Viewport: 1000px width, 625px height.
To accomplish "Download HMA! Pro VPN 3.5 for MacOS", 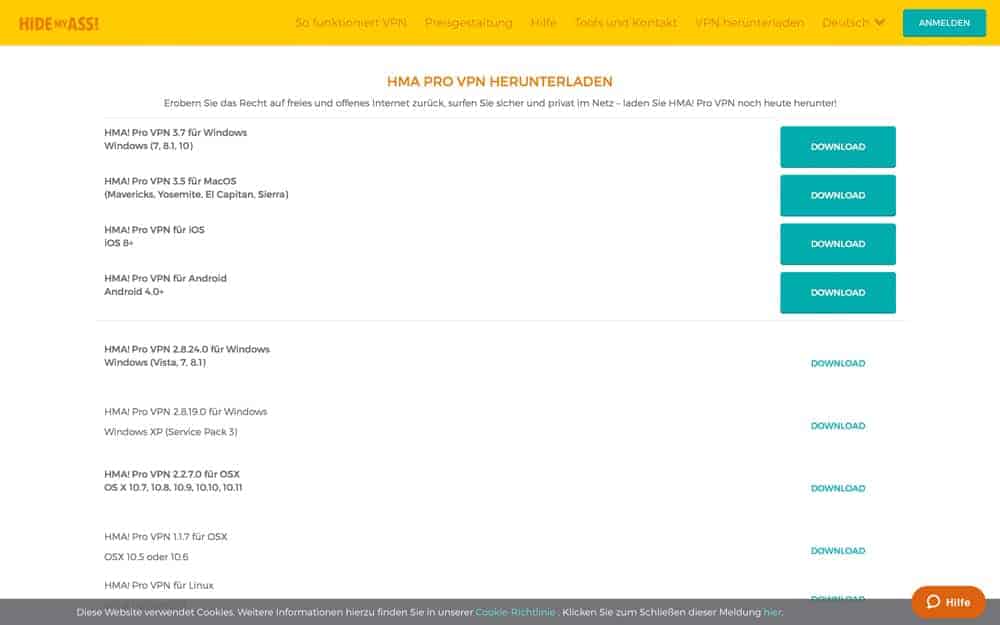I will [x=837, y=195].
